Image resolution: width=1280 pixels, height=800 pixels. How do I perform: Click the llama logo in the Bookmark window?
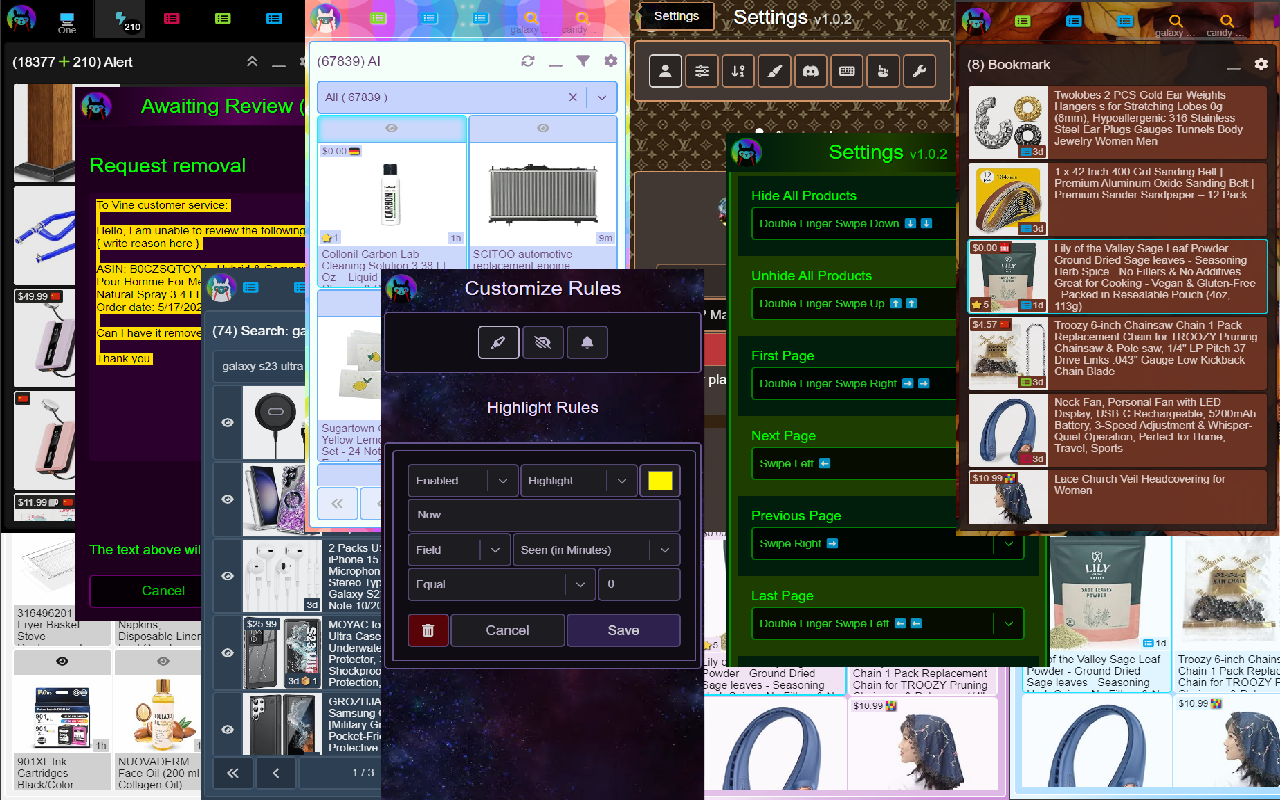click(977, 19)
